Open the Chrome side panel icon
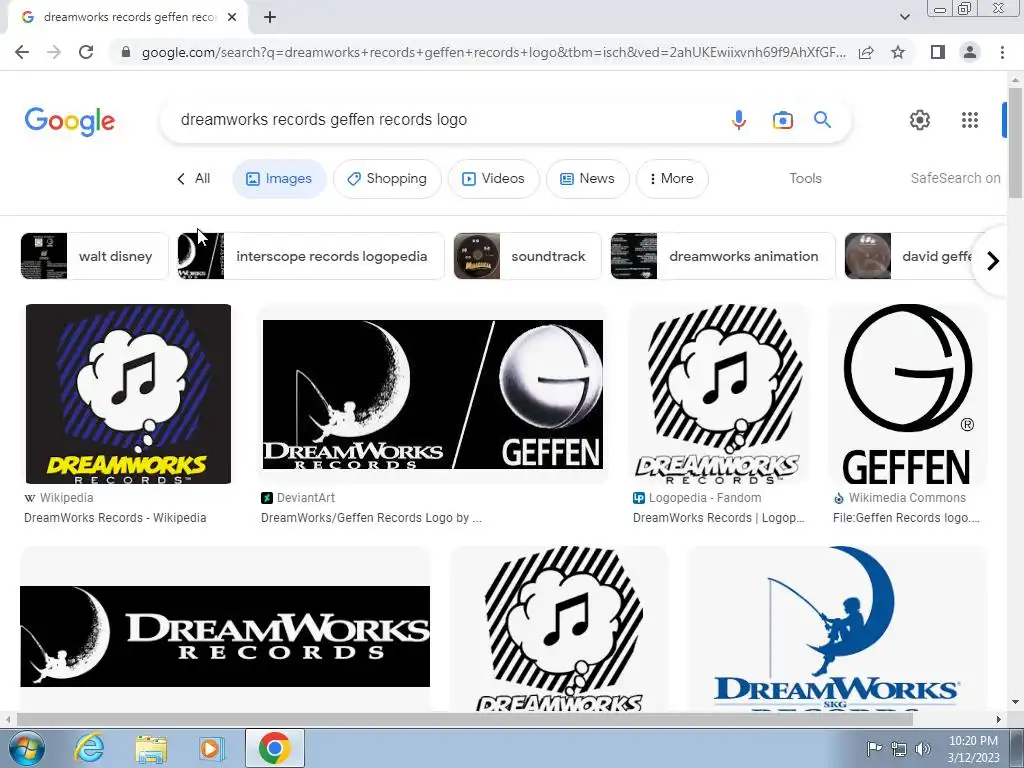The height and width of the screenshot is (768, 1024). tap(938, 52)
